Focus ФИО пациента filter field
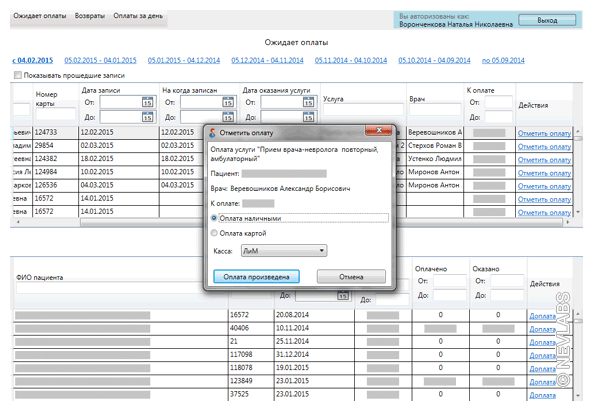Screen dimensions: 593x411 click(x=110, y=288)
